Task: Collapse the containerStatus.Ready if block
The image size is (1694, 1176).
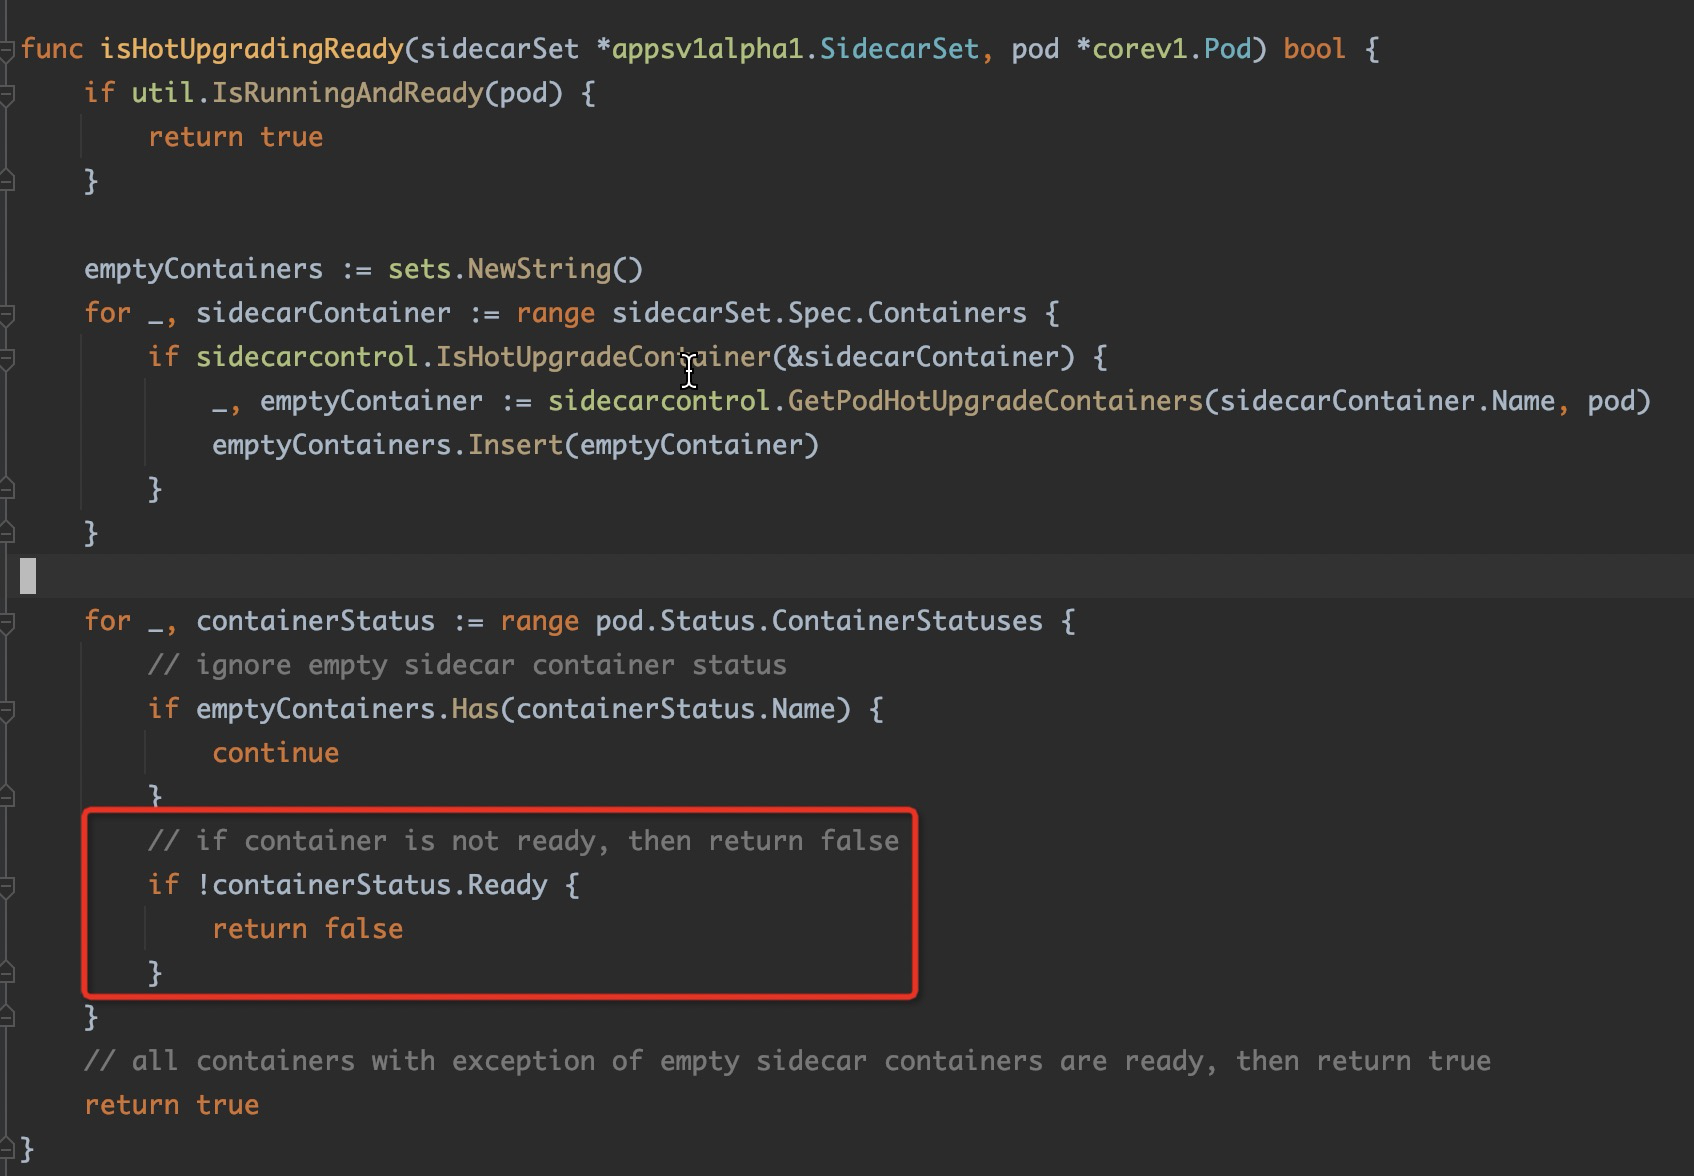Action: point(8,885)
